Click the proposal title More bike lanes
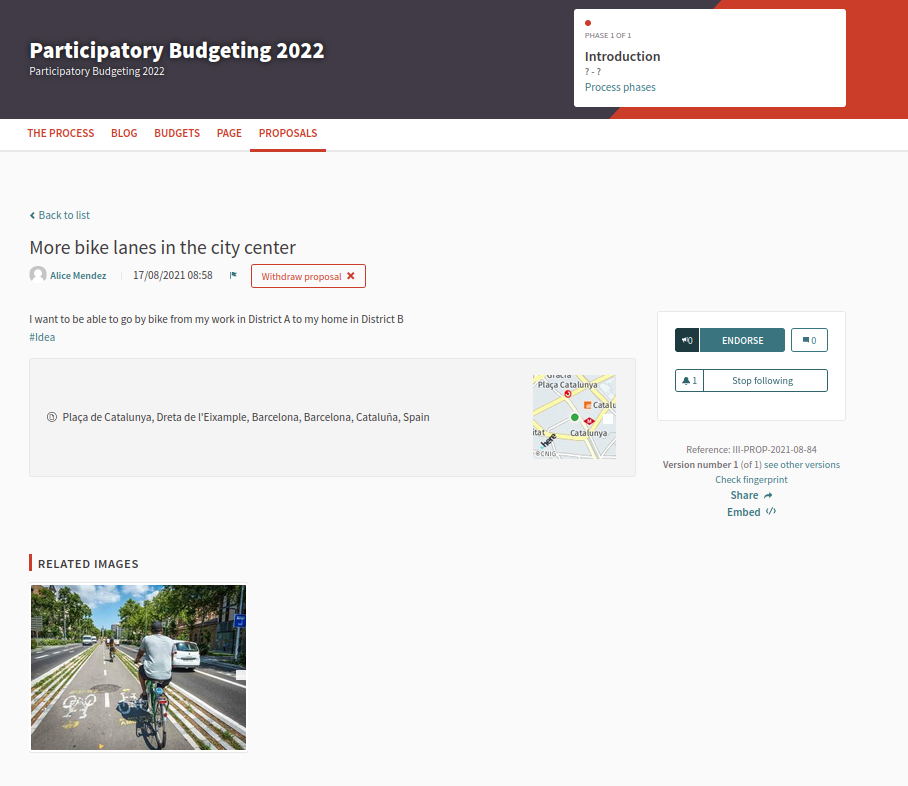 [163, 247]
